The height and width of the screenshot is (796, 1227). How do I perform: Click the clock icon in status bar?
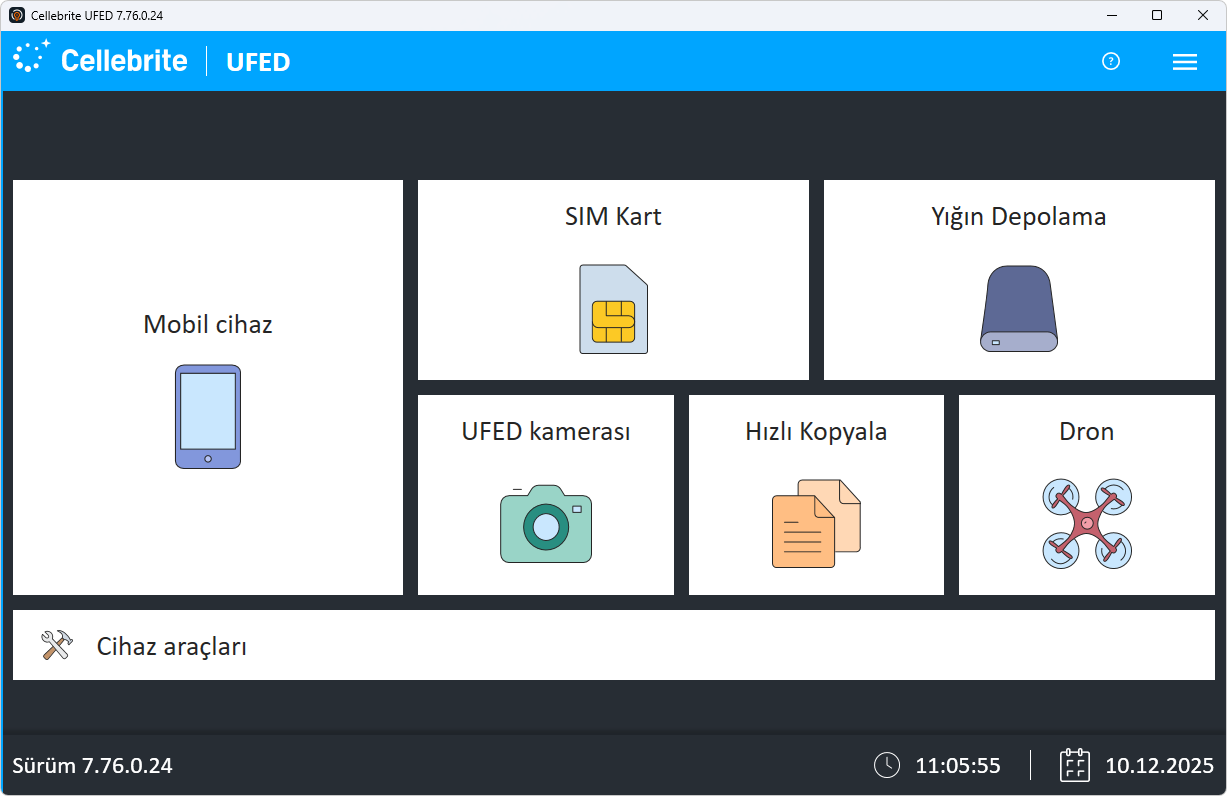[887, 765]
